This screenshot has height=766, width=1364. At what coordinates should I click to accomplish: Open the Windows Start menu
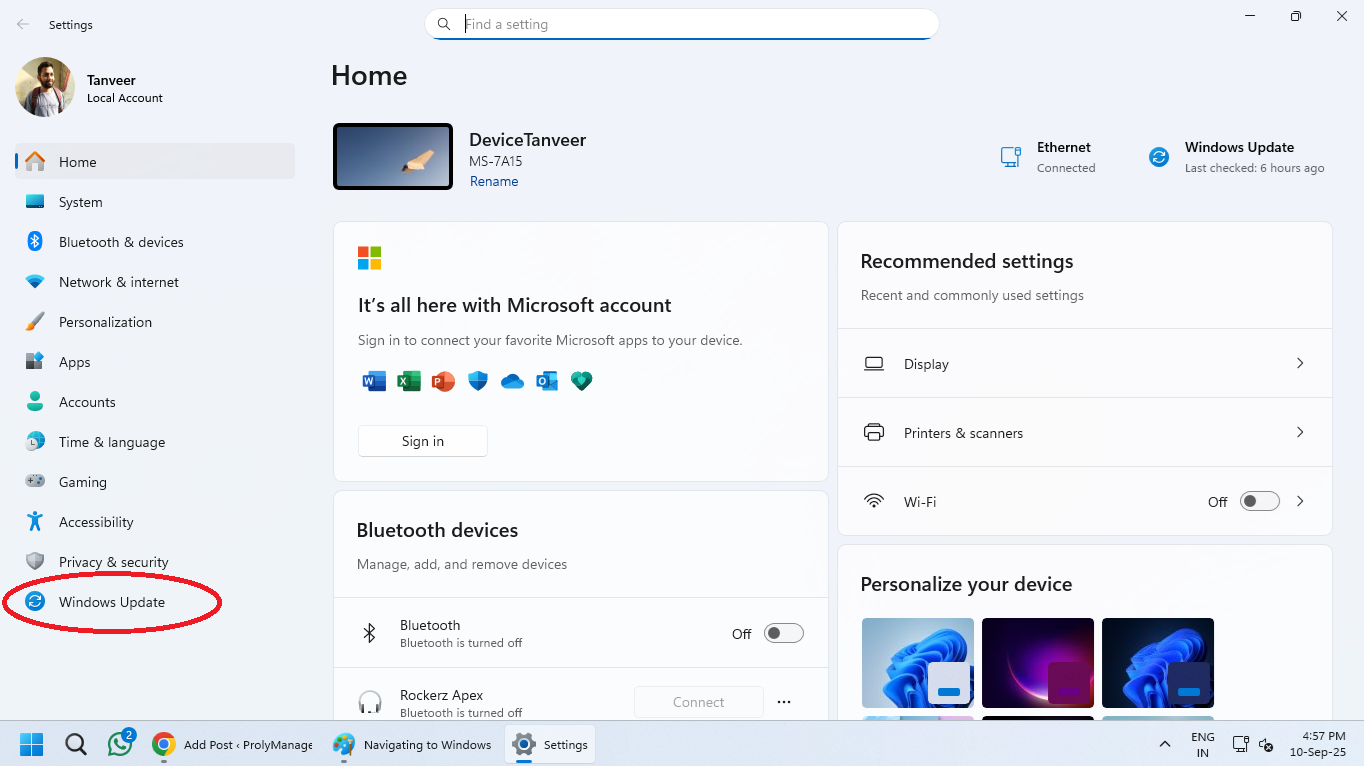click(31, 744)
